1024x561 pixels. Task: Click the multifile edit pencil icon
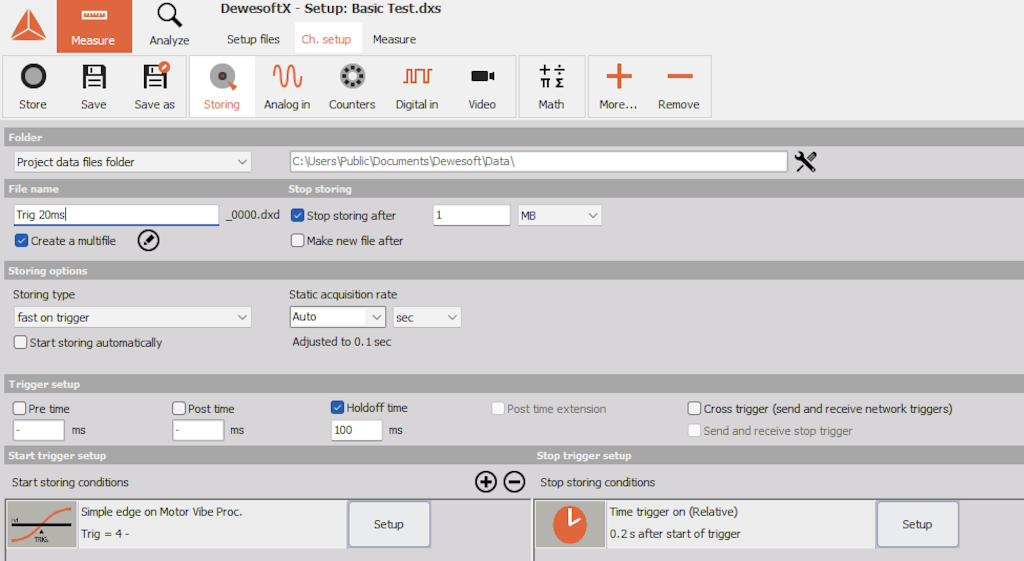148,240
